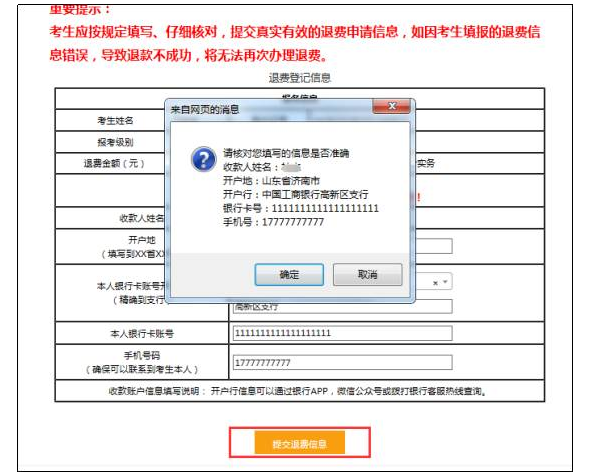This screenshot has height=472, width=604.
Task: Click the 本人银行卡账号 number input
Action: point(341,333)
